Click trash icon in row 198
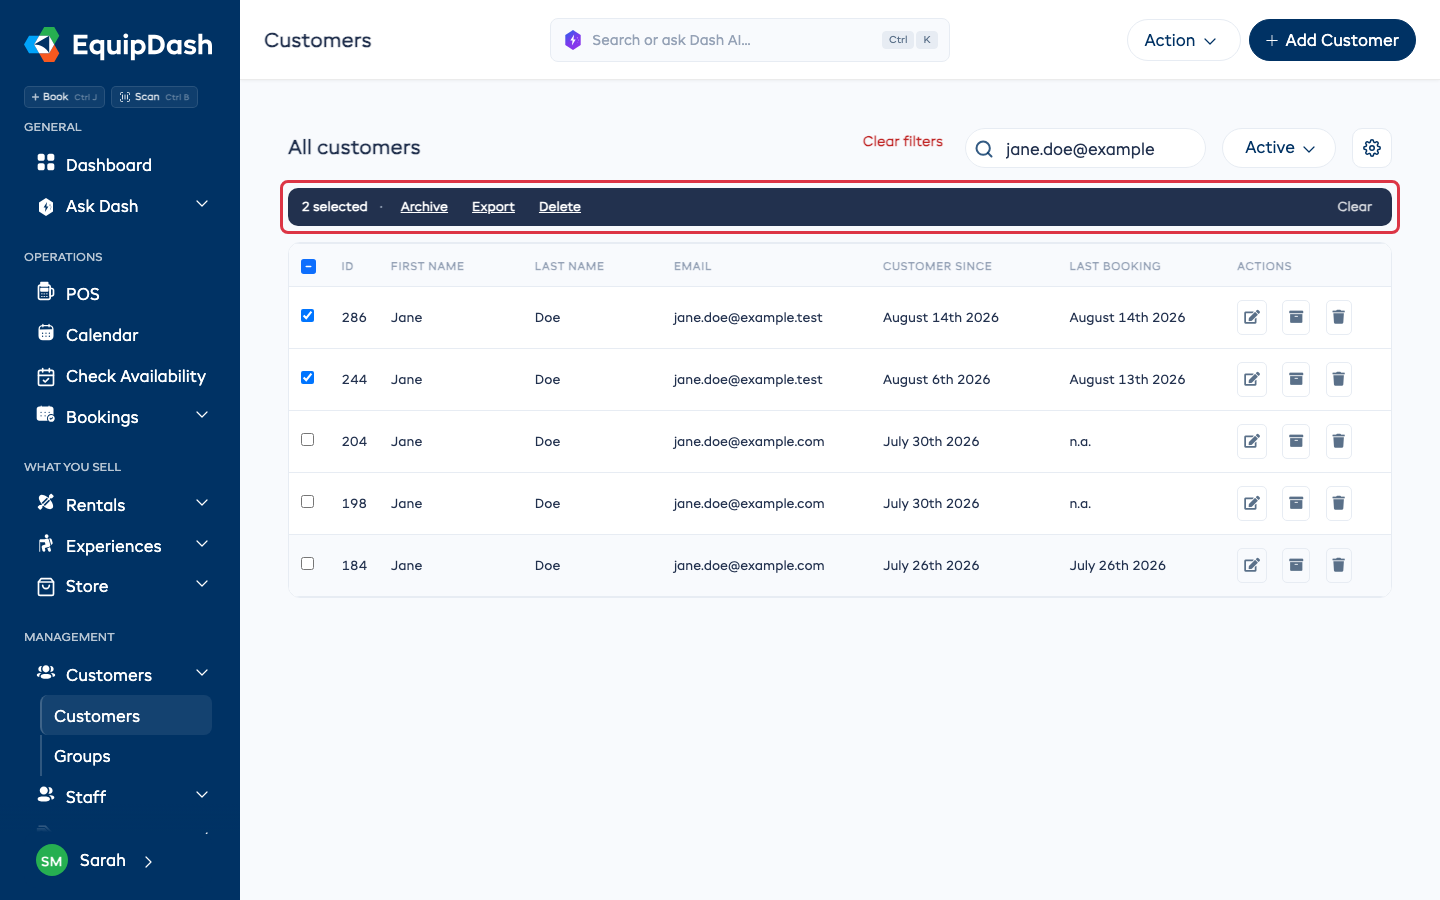This screenshot has height=900, width=1440. [1338, 503]
